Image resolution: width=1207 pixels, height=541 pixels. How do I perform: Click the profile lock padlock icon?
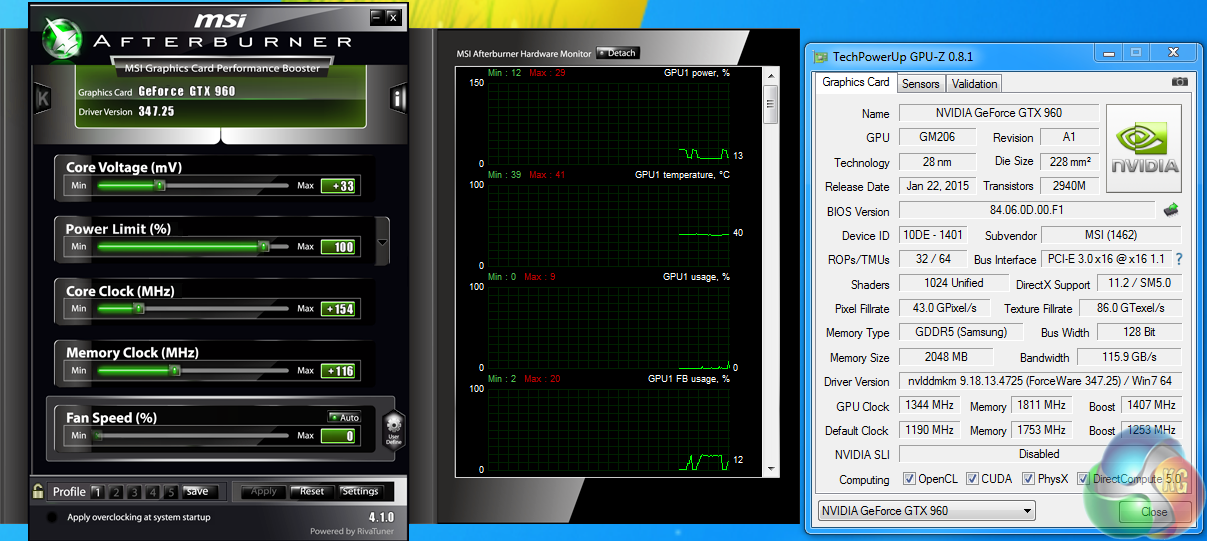pyautogui.click(x=38, y=491)
